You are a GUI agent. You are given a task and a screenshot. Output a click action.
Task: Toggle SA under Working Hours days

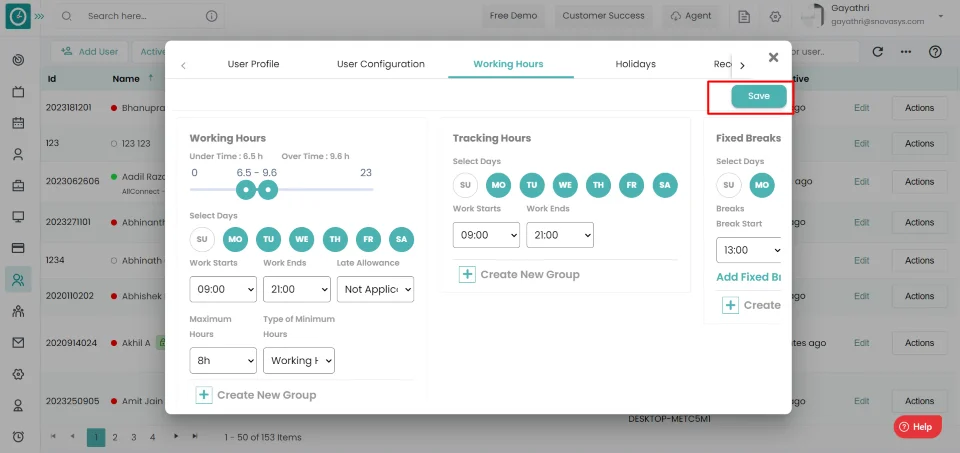click(x=402, y=239)
